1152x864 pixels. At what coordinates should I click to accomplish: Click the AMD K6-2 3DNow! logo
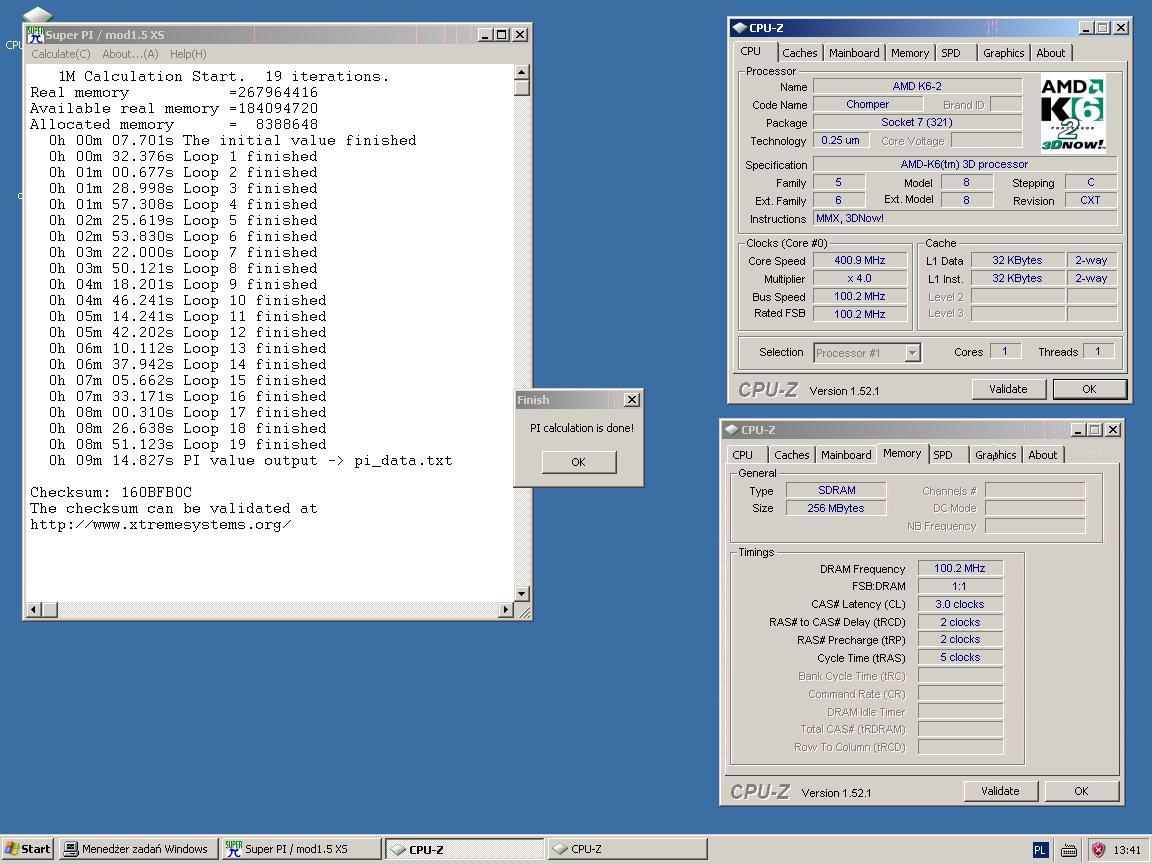pyautogui.click(x=1073, y=112)
